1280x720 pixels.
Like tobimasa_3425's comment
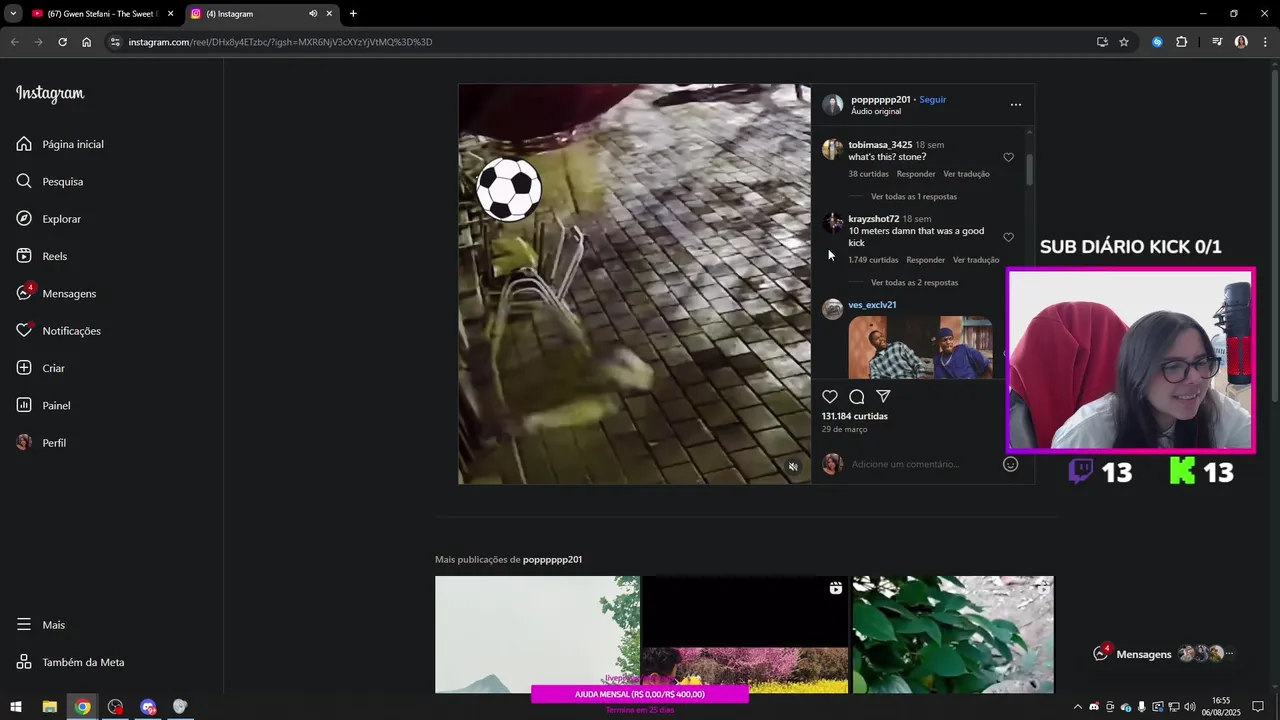[x=1008, y=158]
